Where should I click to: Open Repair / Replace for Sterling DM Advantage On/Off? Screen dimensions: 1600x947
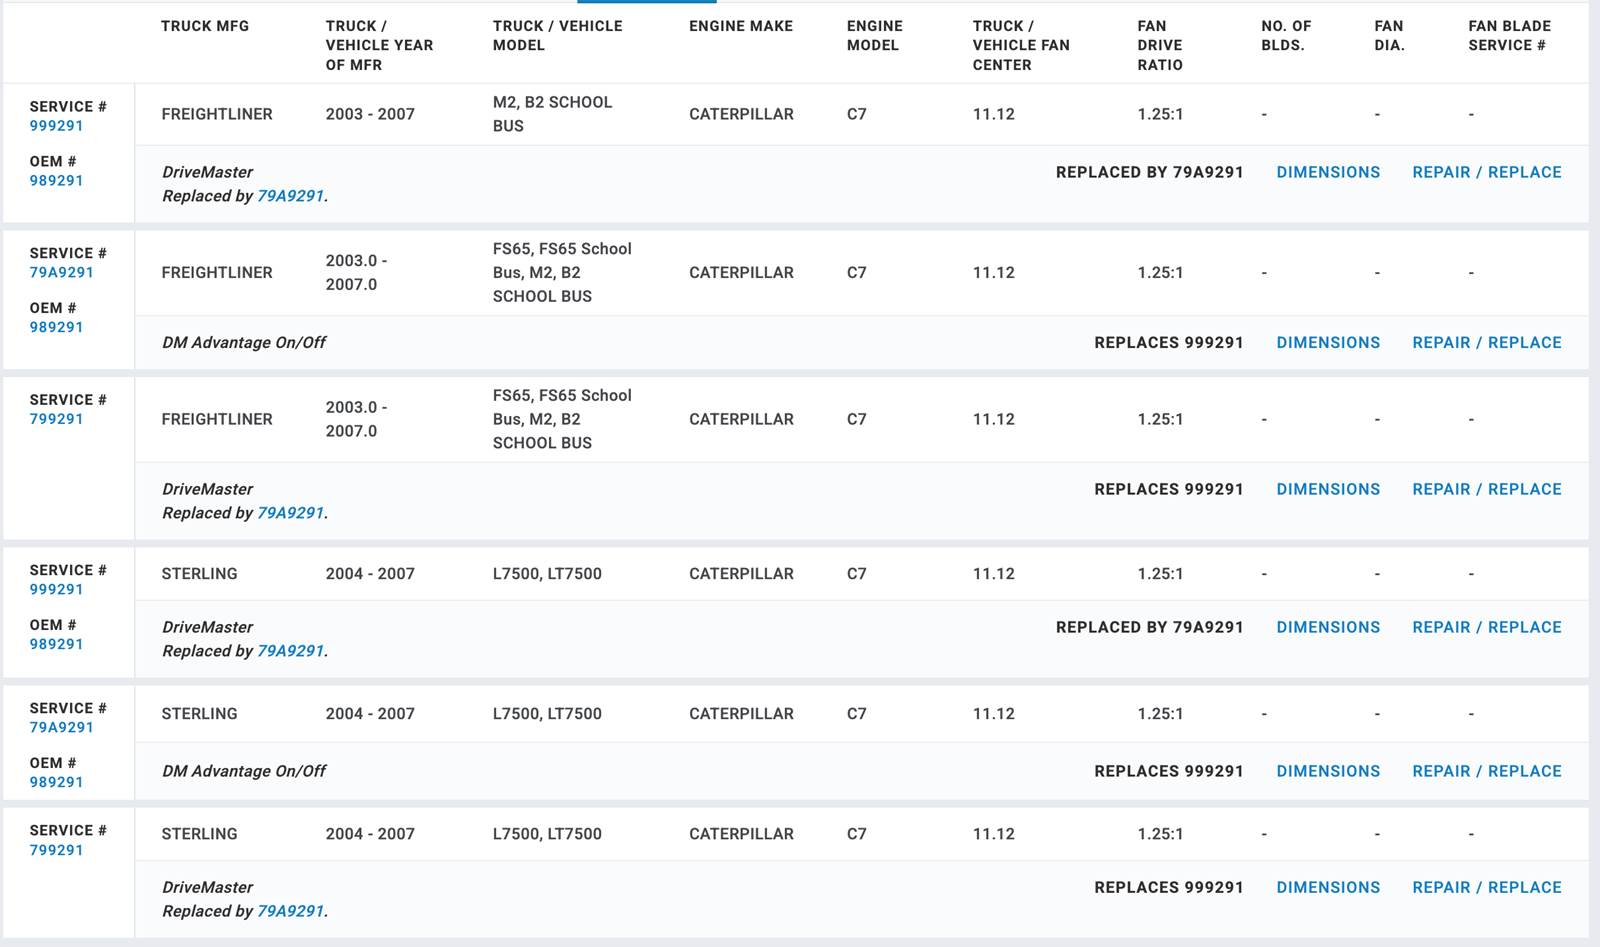point(1486,771)
